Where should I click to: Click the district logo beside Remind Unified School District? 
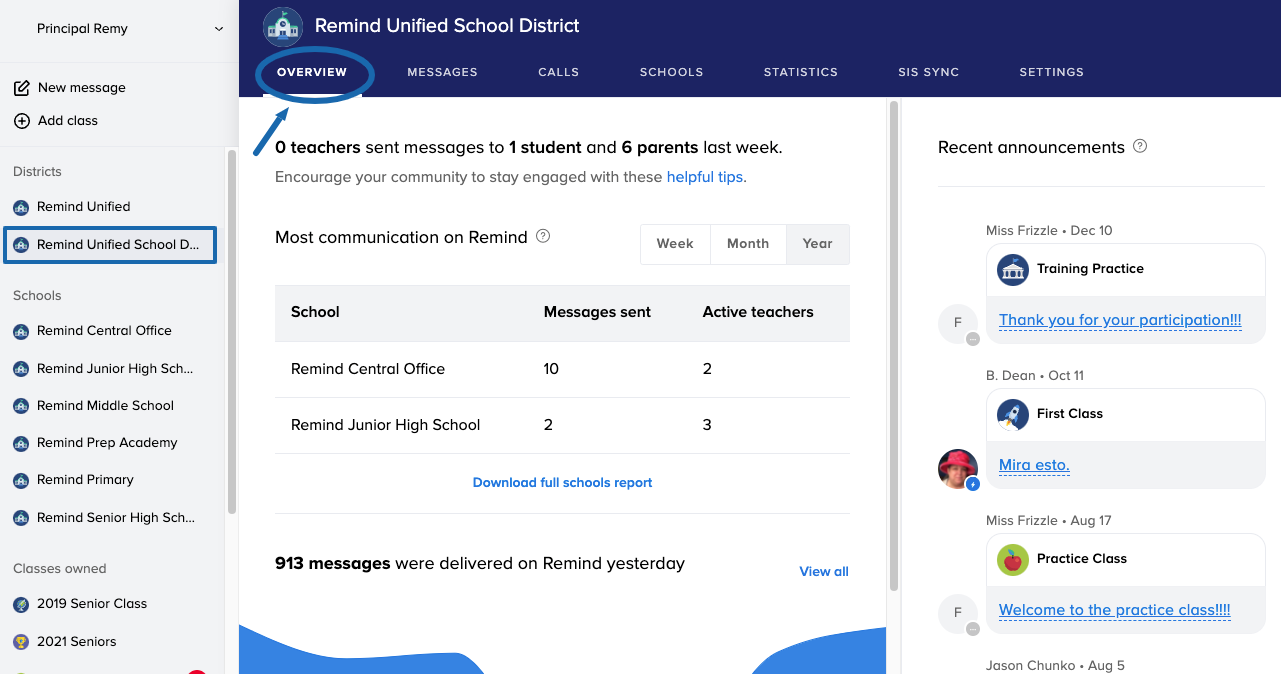tap(283, 27)
